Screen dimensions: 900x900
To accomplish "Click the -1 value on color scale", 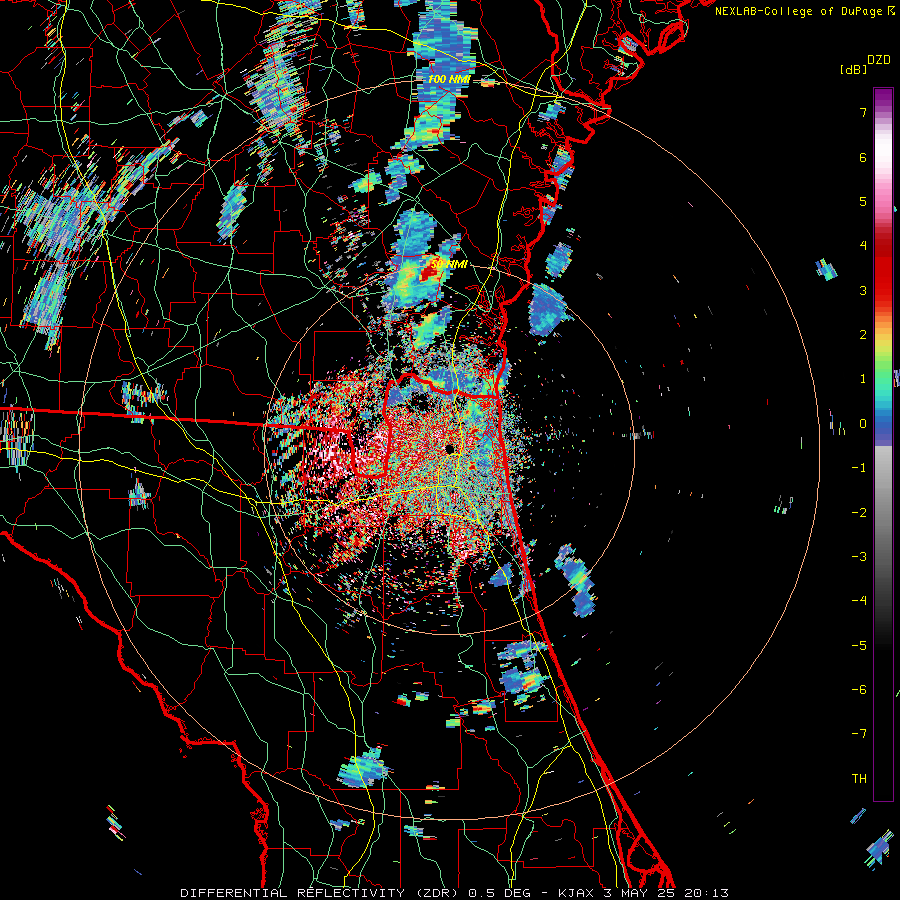I will (x=859, y=468).
